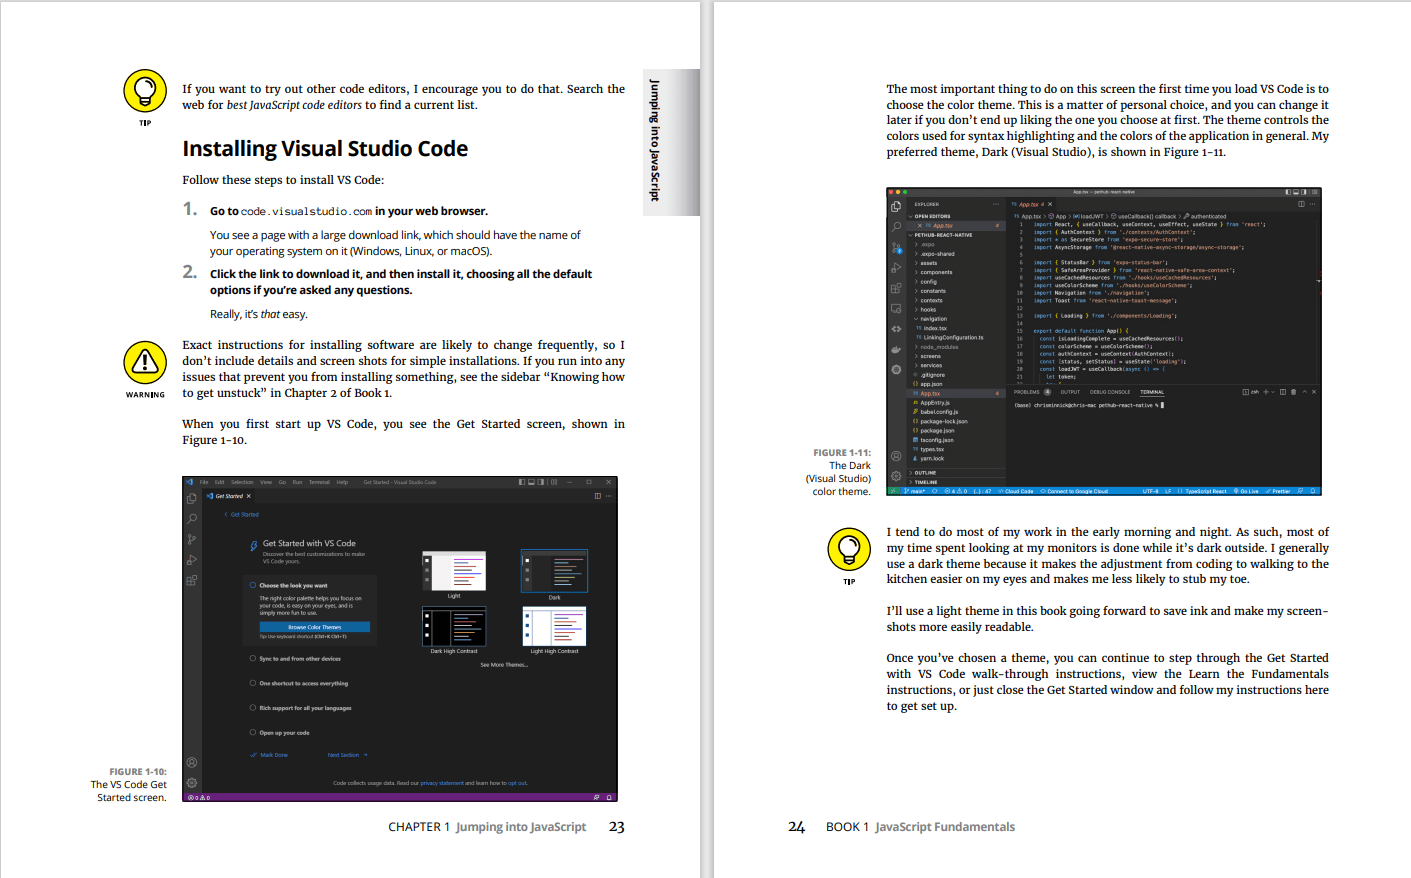
Task: Select 'Choose the look you want' step circle
Action: point(253,585)
